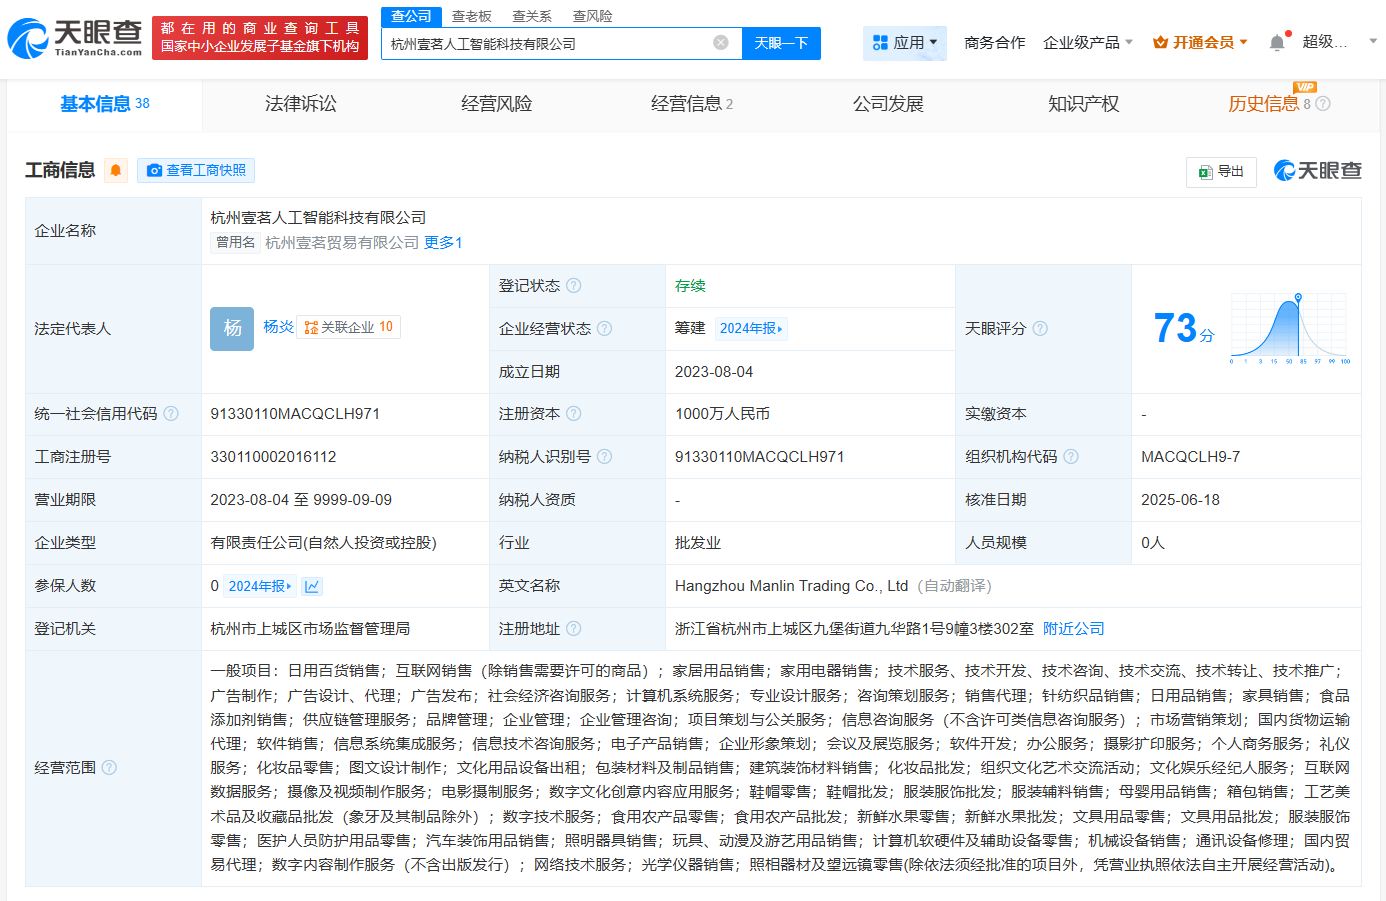Open the 2024年报 link in 参保人数 row

click(x=260, y=586)
